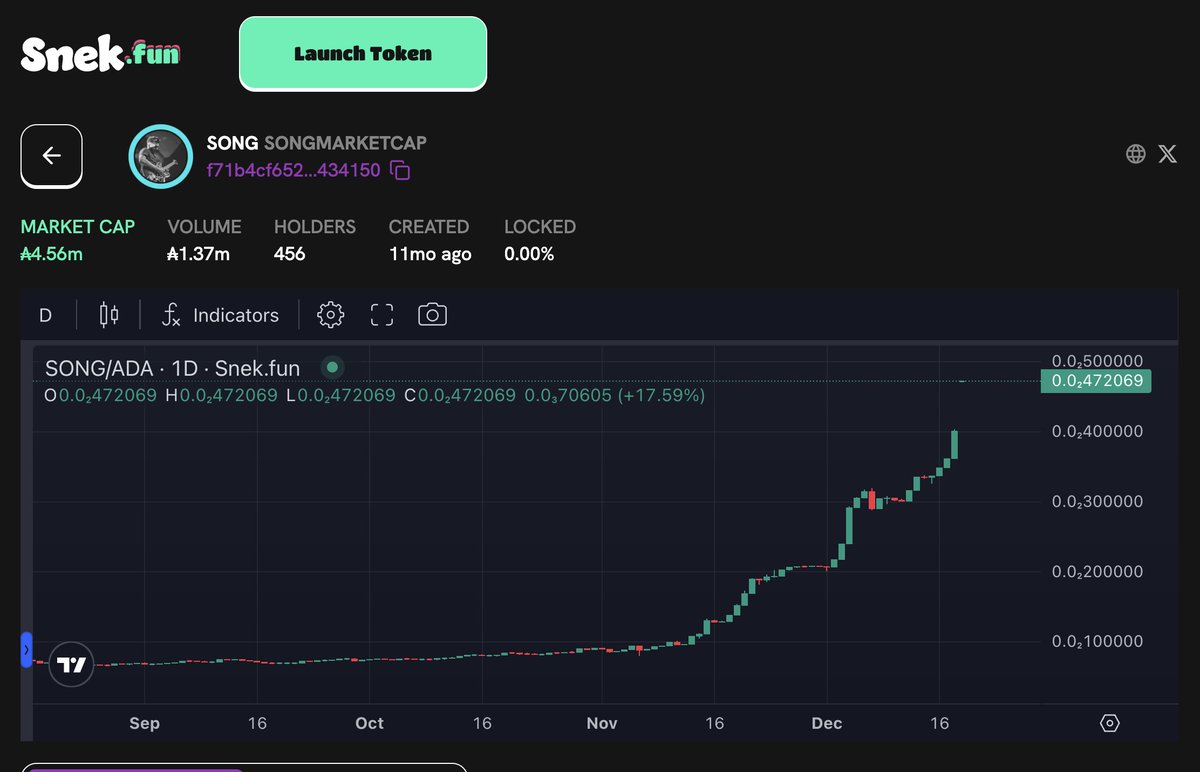Click the 0.0₂400000 price axis label
Screen dimensions: 1200x772
tap(1097, 432)
